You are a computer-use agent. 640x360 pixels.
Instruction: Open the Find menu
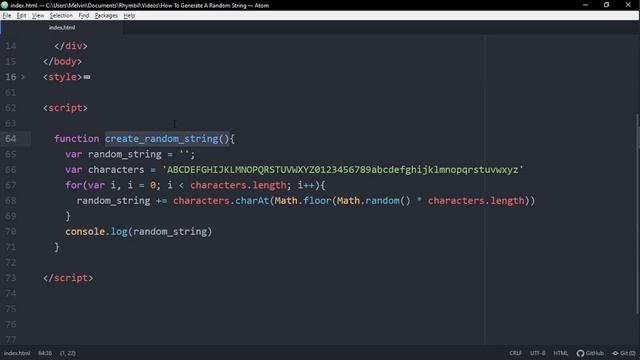(84, 16)
